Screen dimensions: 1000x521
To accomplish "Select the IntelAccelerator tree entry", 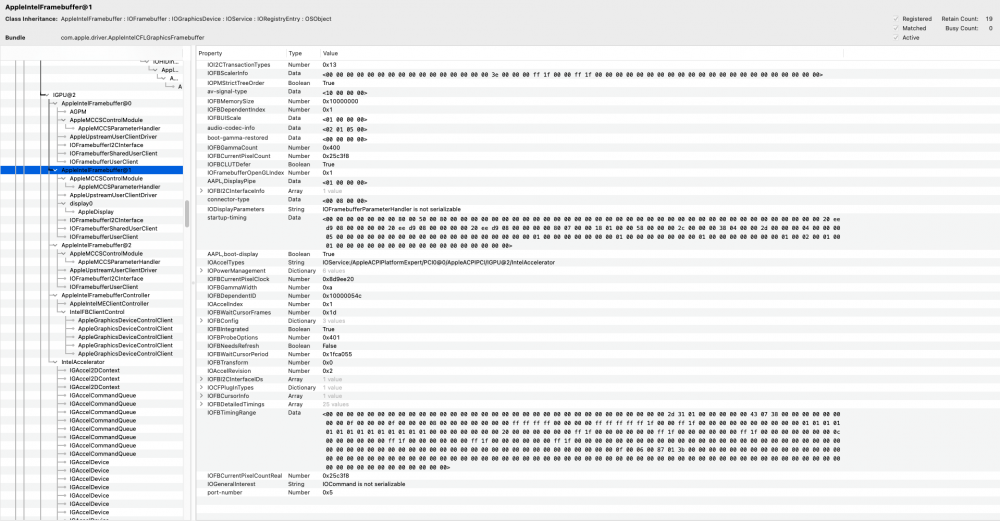I will tap(83, 362).
